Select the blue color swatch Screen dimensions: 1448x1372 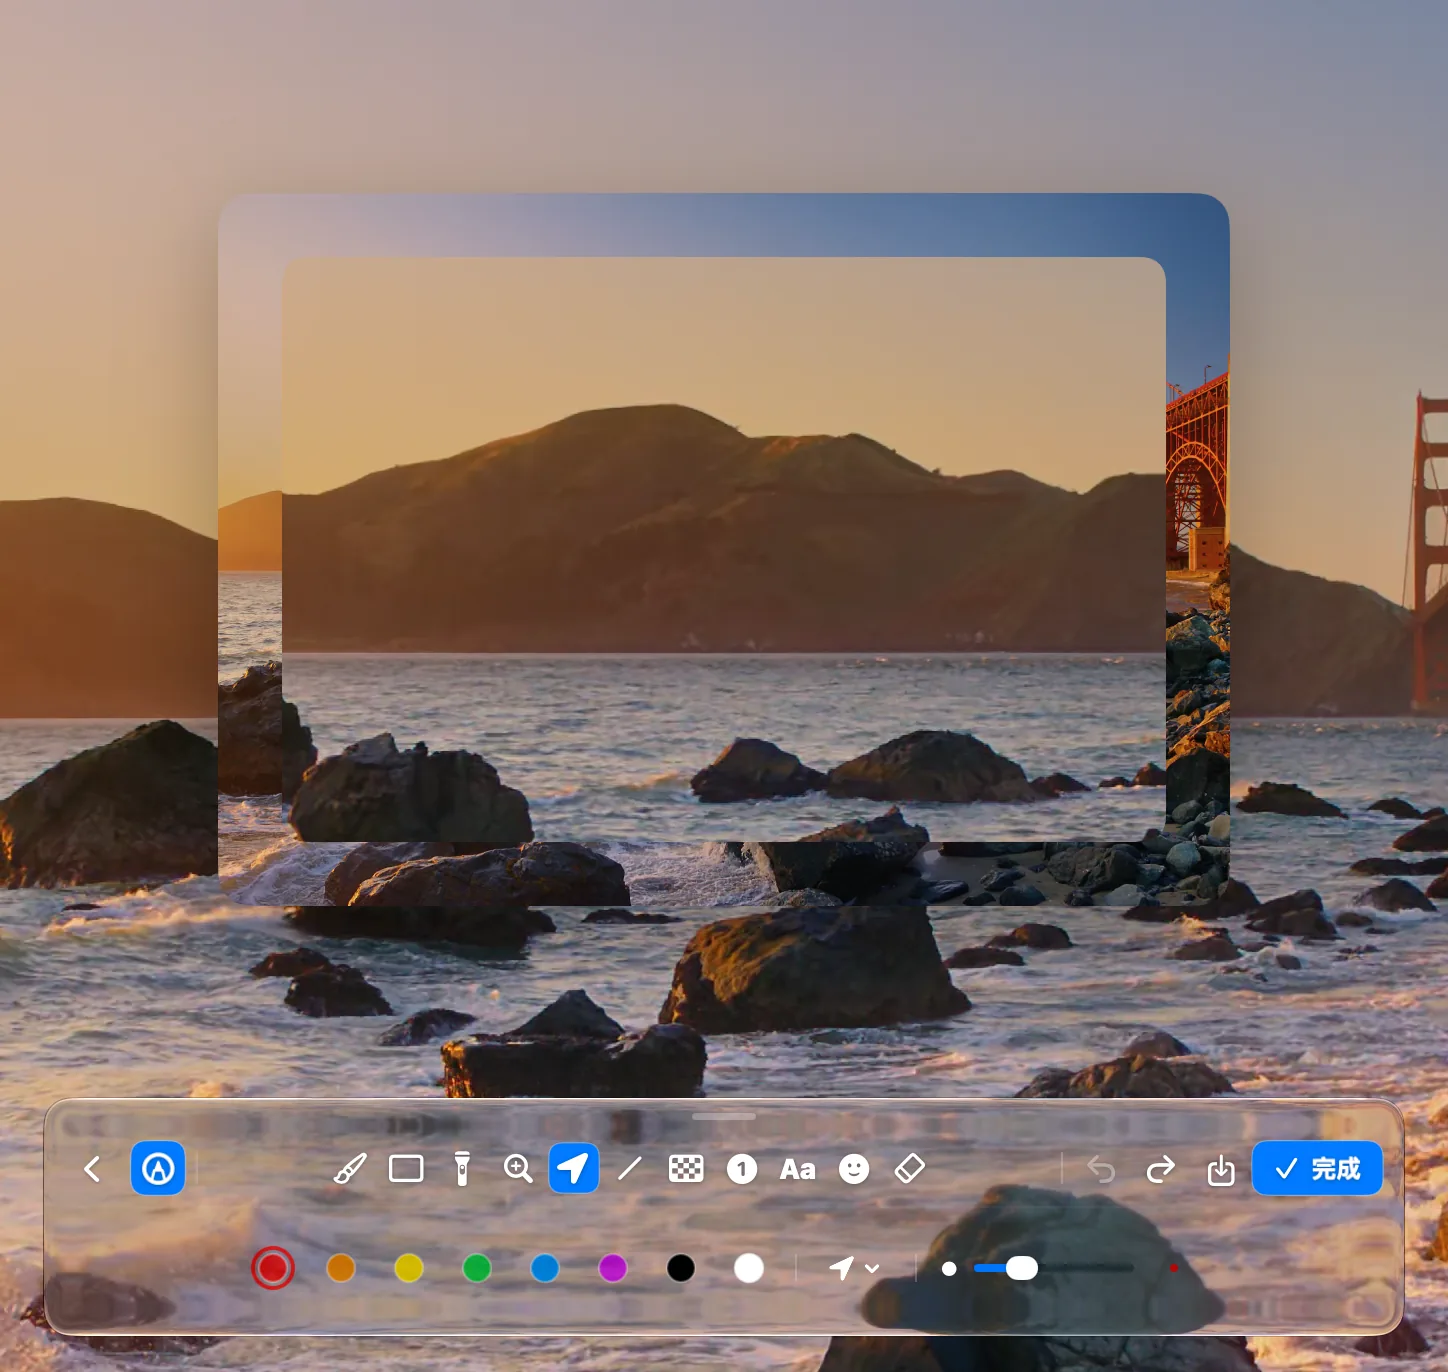coord(545,1268)
